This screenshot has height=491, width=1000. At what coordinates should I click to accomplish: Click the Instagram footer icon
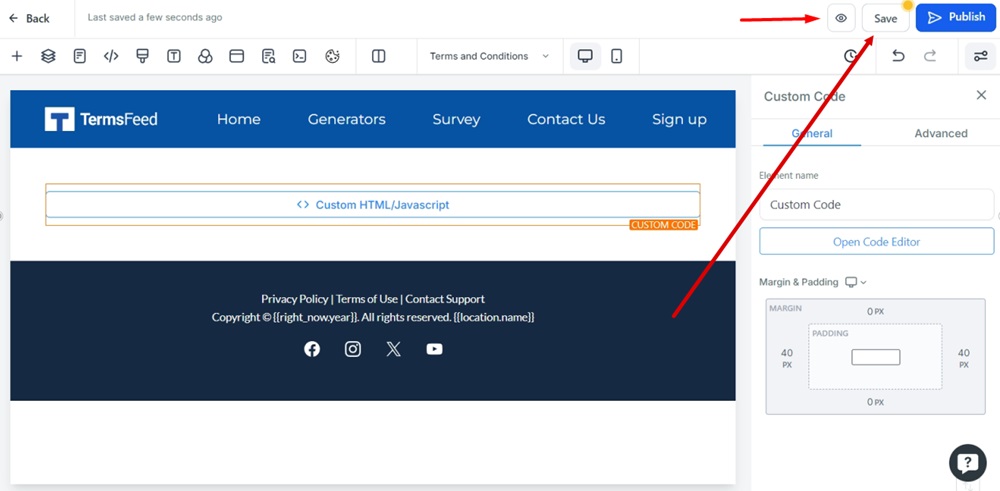pyautogui.click(x=353, y=349)
